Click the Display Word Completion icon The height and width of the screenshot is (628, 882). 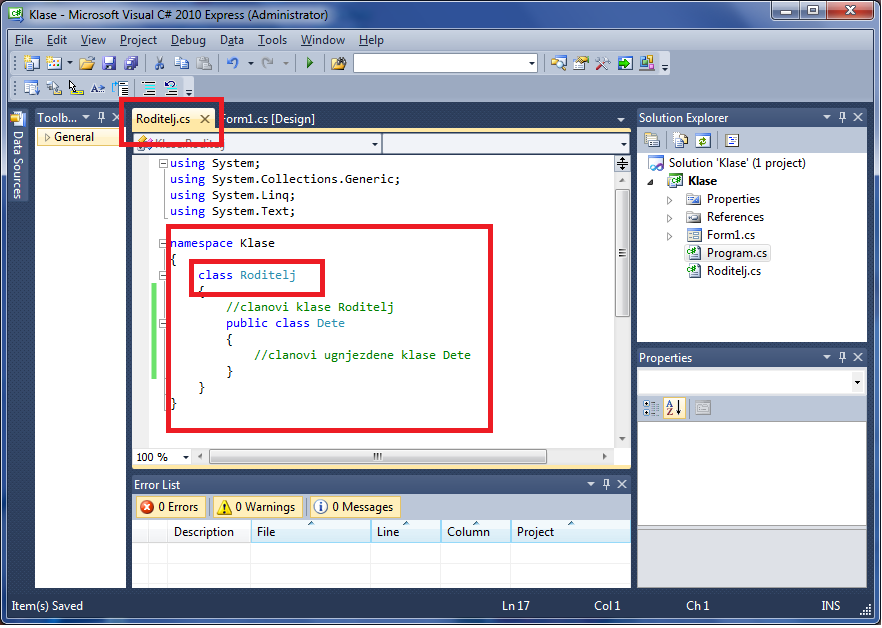tap(98, 88)
